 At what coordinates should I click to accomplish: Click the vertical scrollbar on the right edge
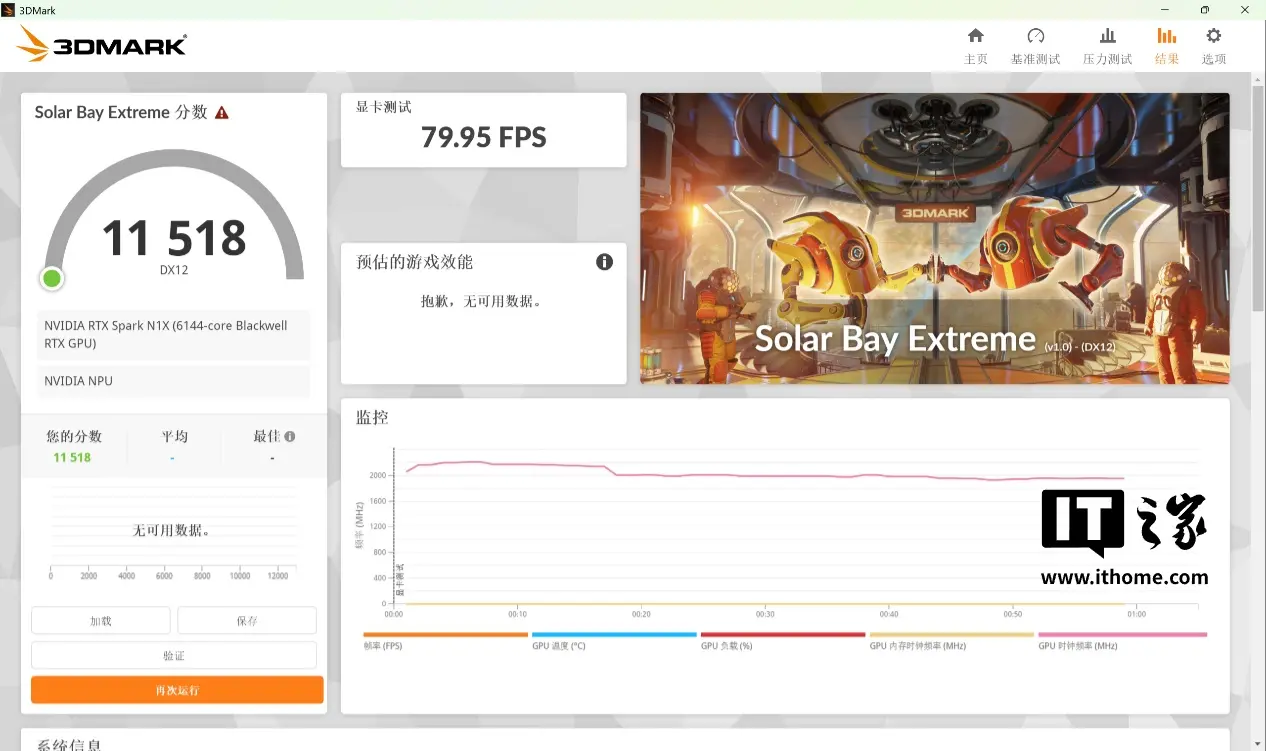click(1258, 200)
